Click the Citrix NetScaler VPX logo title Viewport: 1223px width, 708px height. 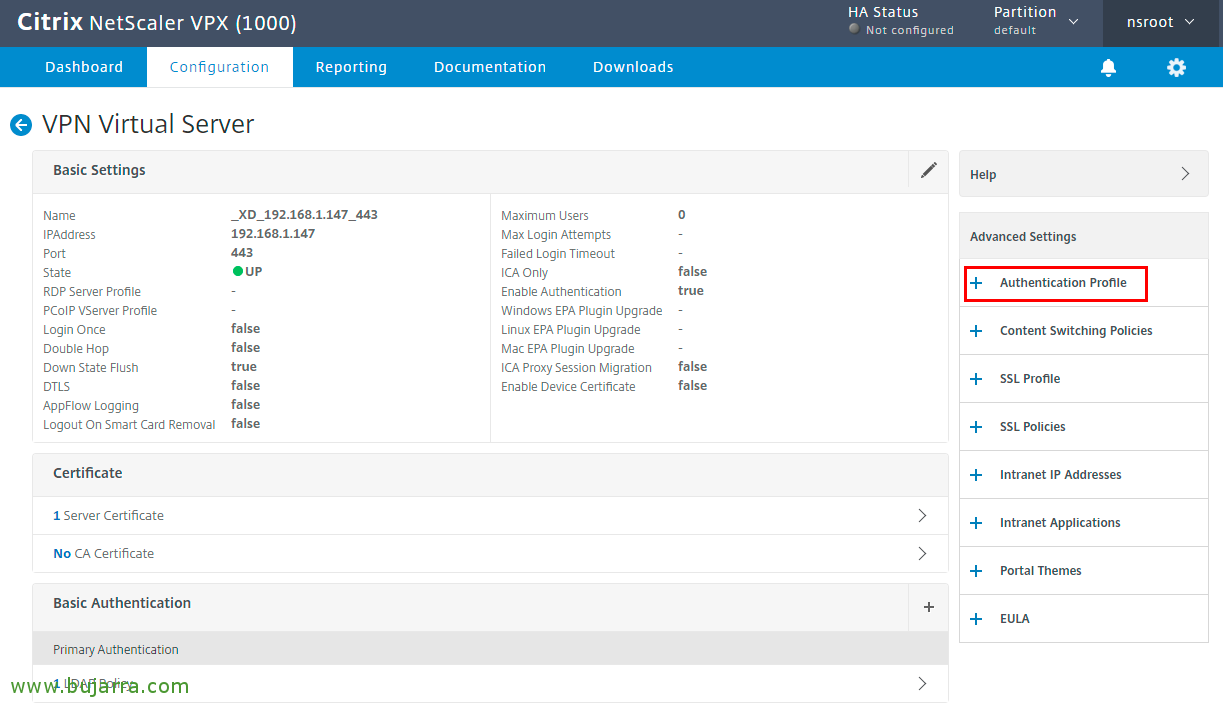157,23
